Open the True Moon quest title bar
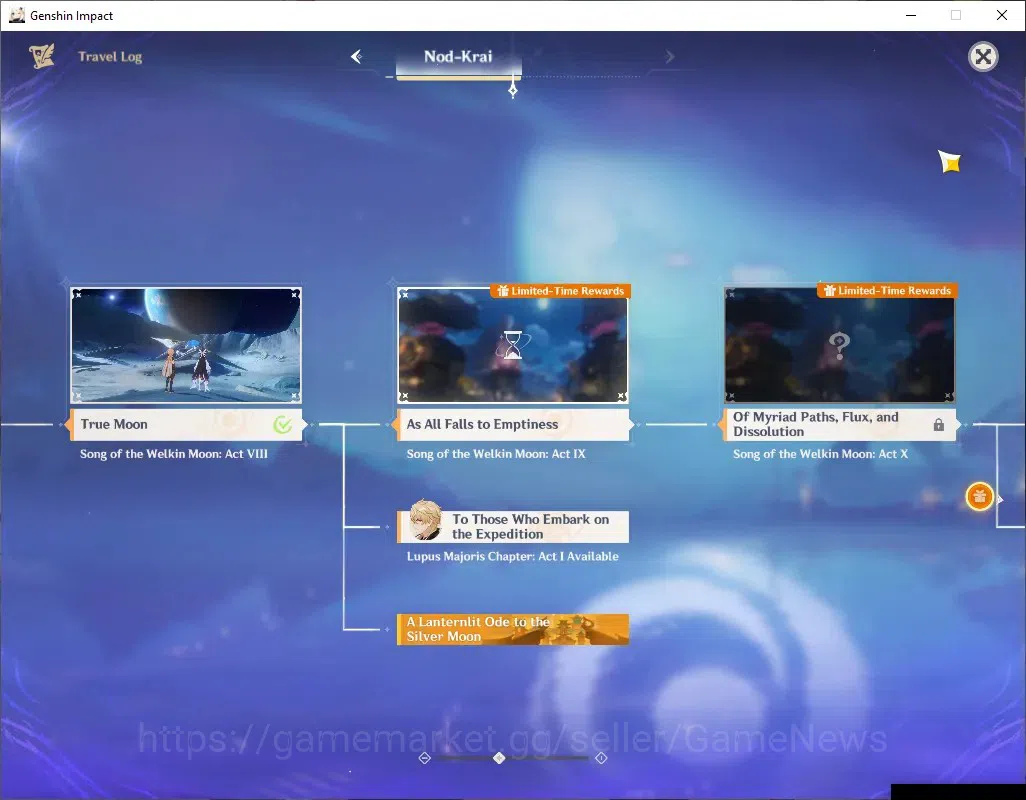This screenshot has width=1026, height=800. point(186,425)
